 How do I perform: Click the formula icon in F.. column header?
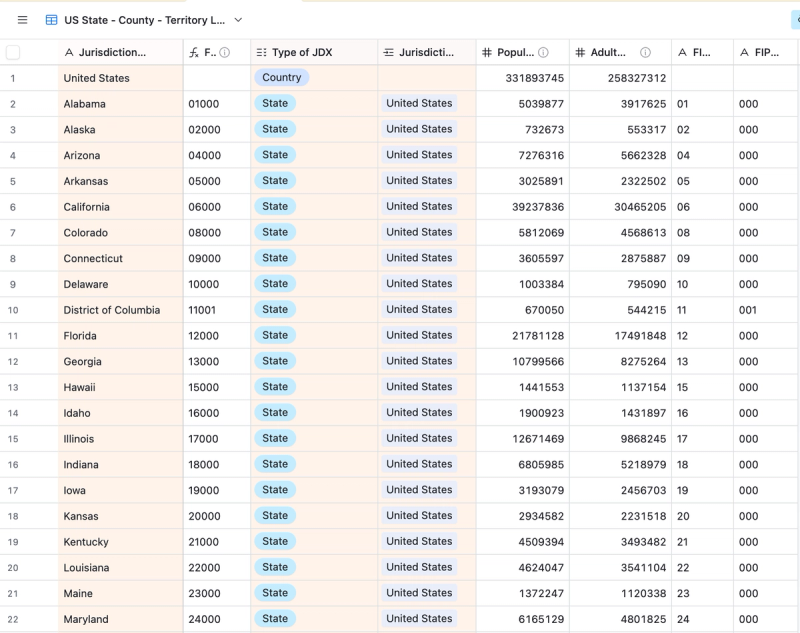pyautogui.click(x=194, y=52)
